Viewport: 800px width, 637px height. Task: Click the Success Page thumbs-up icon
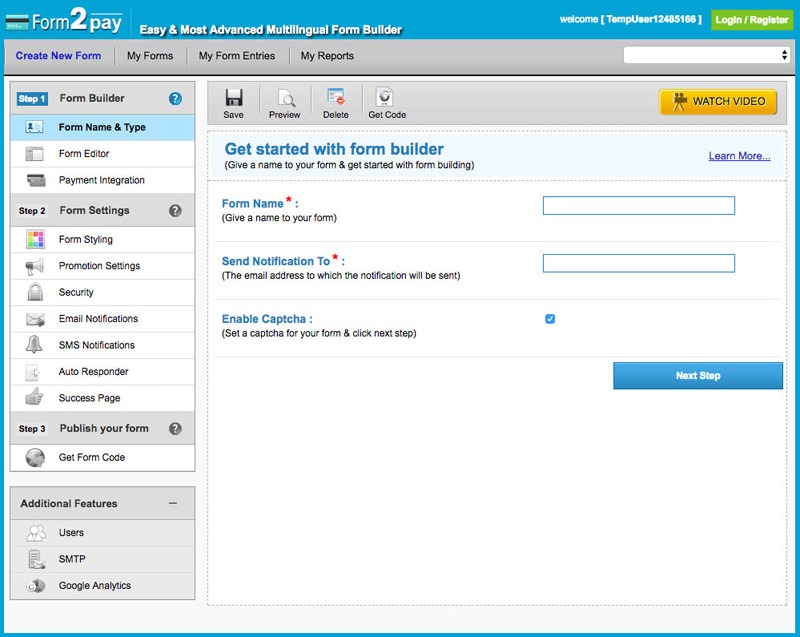click(x=34, y=397)
